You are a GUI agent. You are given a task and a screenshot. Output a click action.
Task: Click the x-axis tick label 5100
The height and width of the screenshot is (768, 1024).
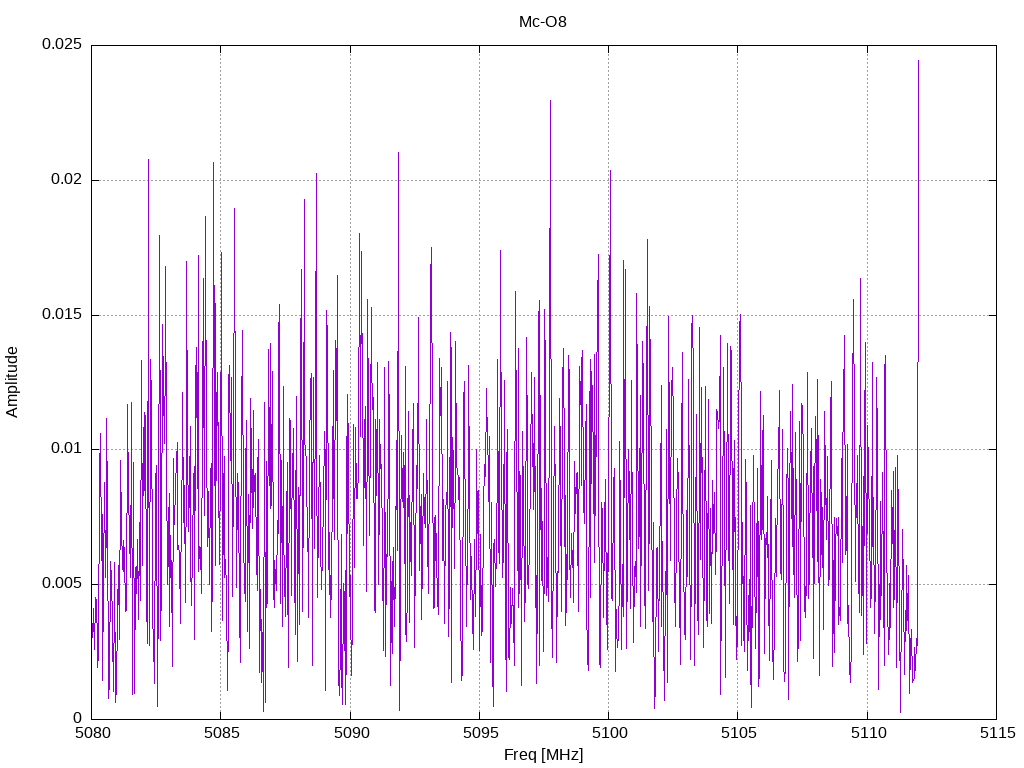(x=609, y=733)
